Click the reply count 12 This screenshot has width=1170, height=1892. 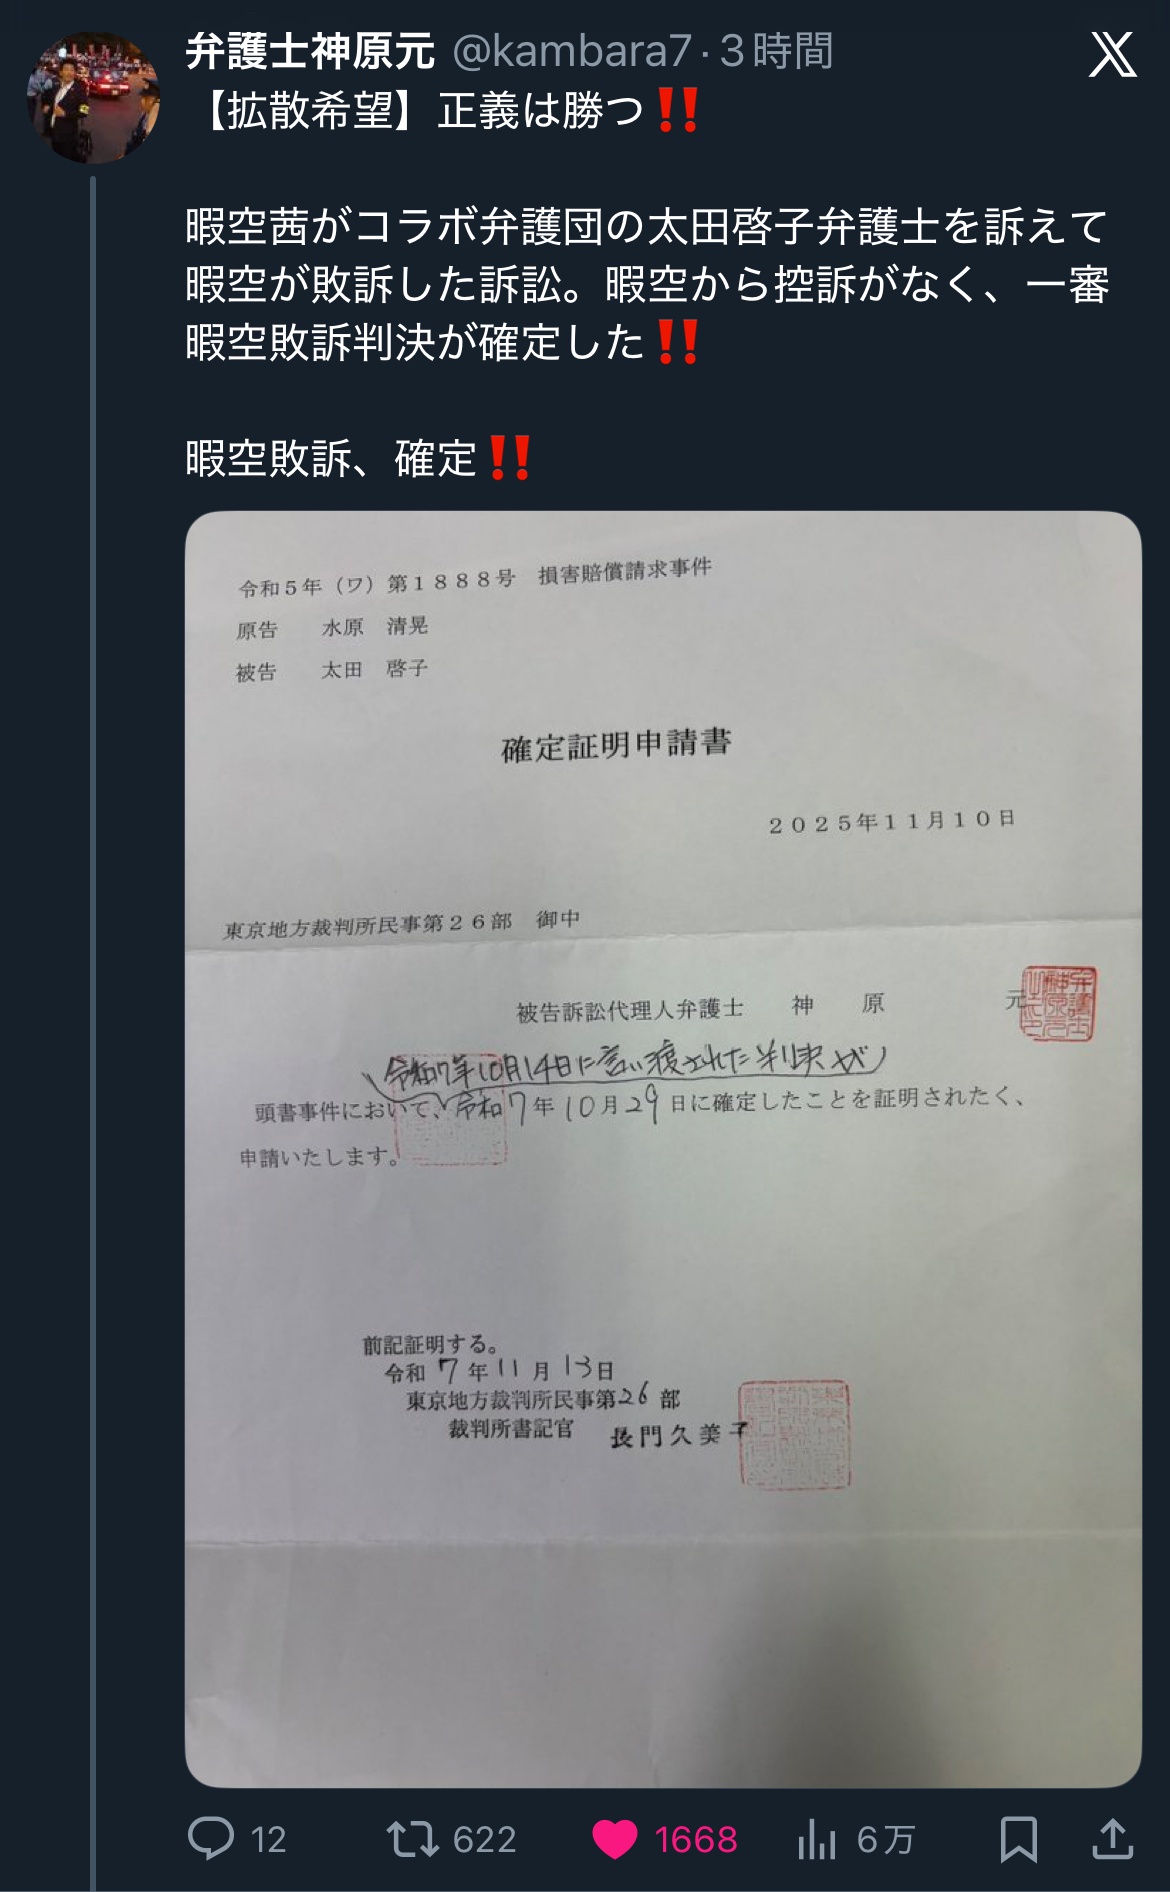[268, 1839]
